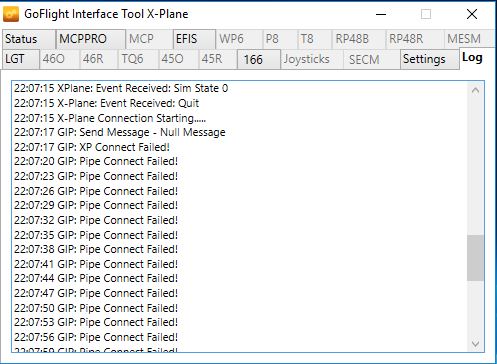Open the MCPPRO tab

click(91, 39)
